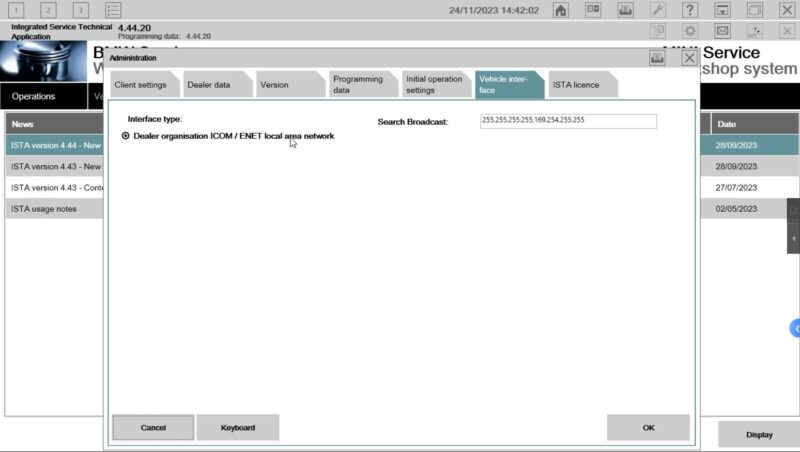Select the Vehicle interface tab
The height and width of the screenshot is (452, 800).
[509, 85]
